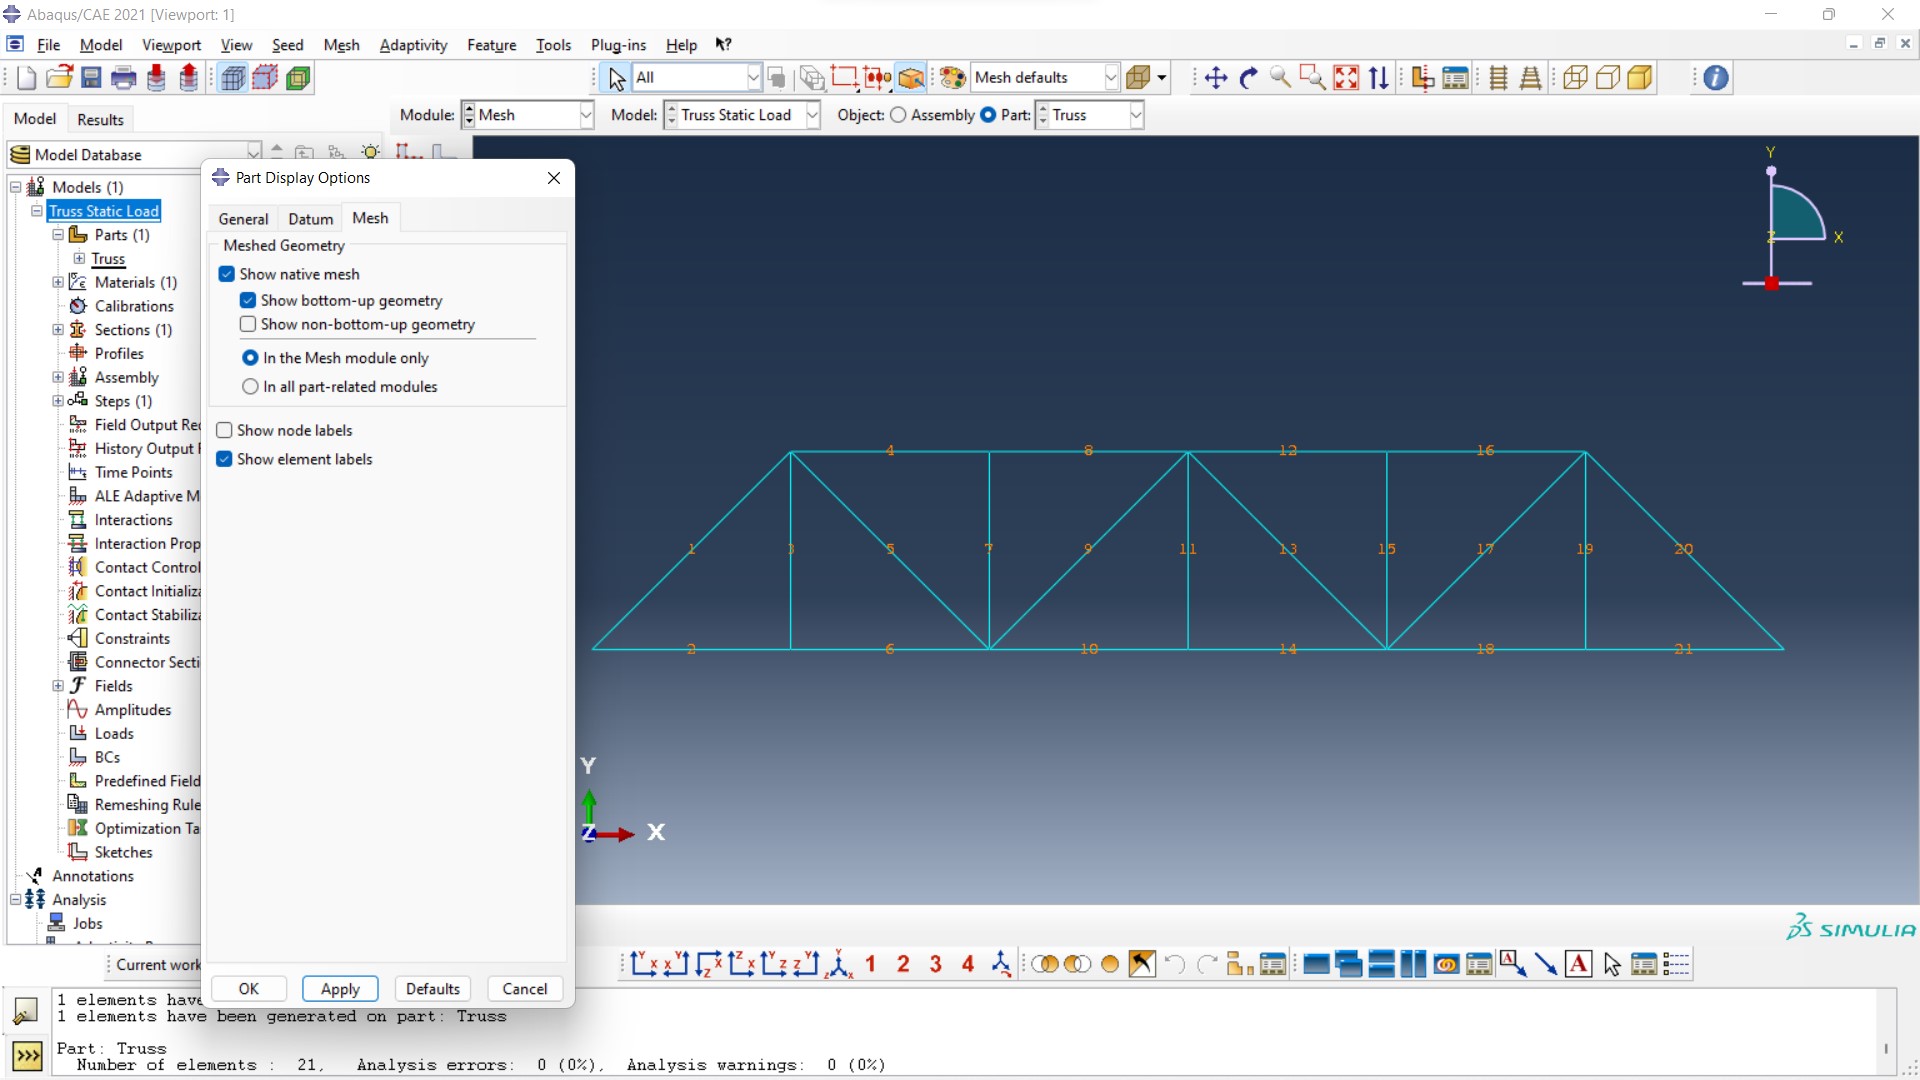Close the Part Display Options dialog
Image resolution: width=1920 pixels, height=1080 pixels.
tap(554, 178)
